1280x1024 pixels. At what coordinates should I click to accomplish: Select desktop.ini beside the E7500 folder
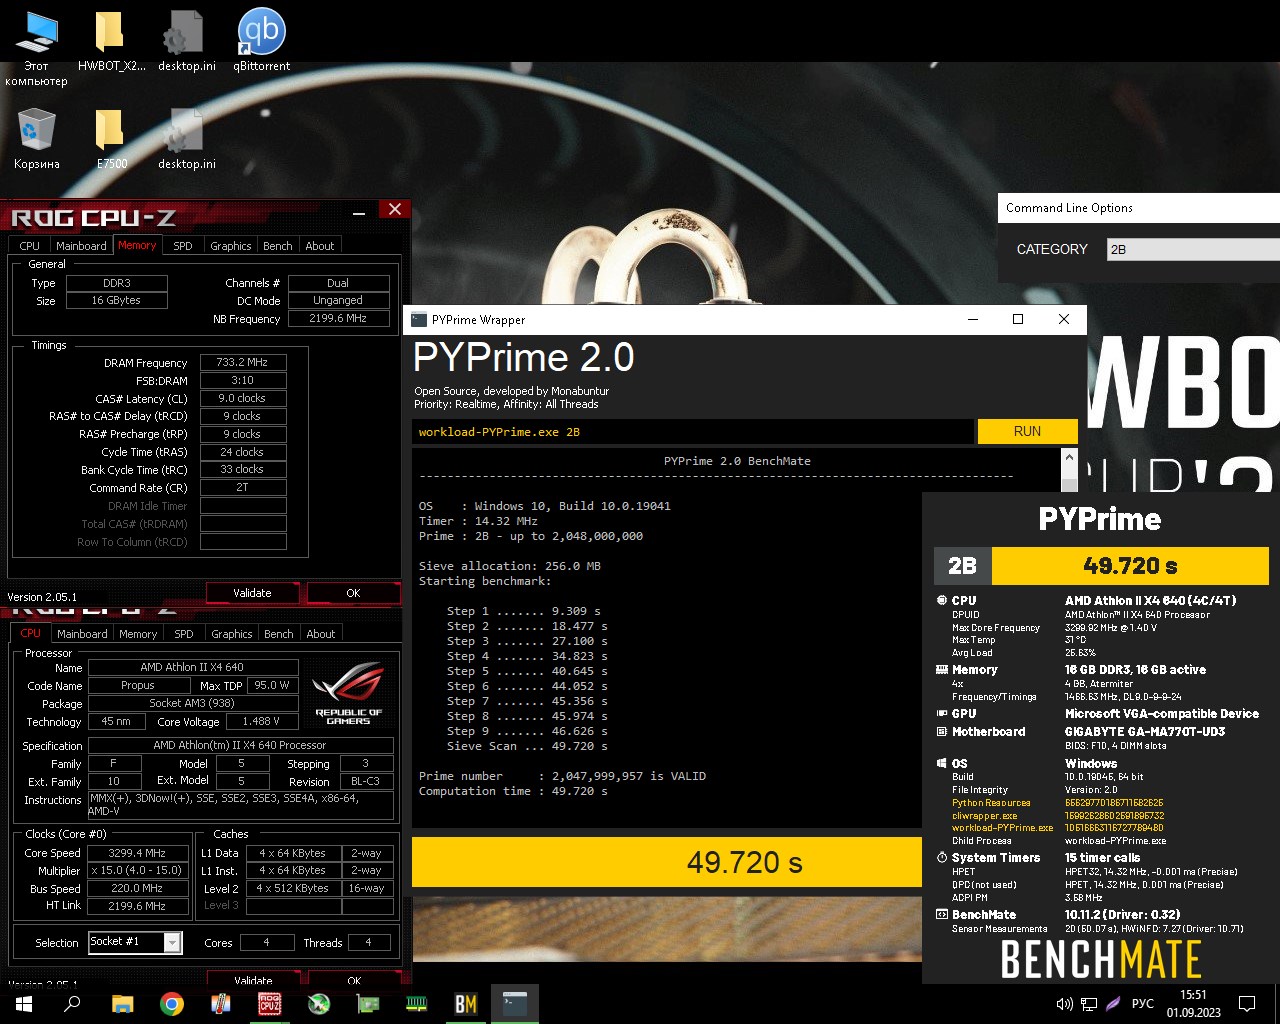tap(186, 139)
